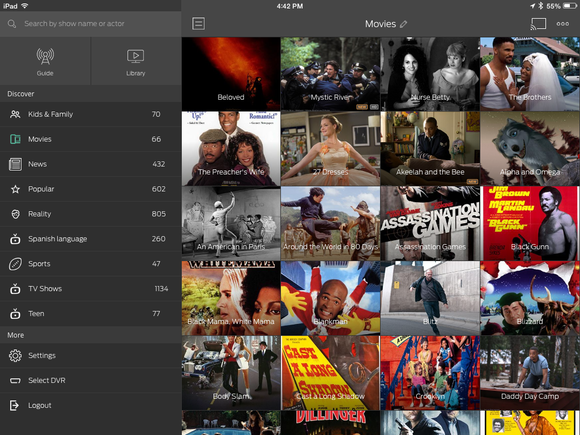Image resolution: width=580 pixels, height=435 pixels.
Task: Tap the Settings gear icon
Action: 15,355
